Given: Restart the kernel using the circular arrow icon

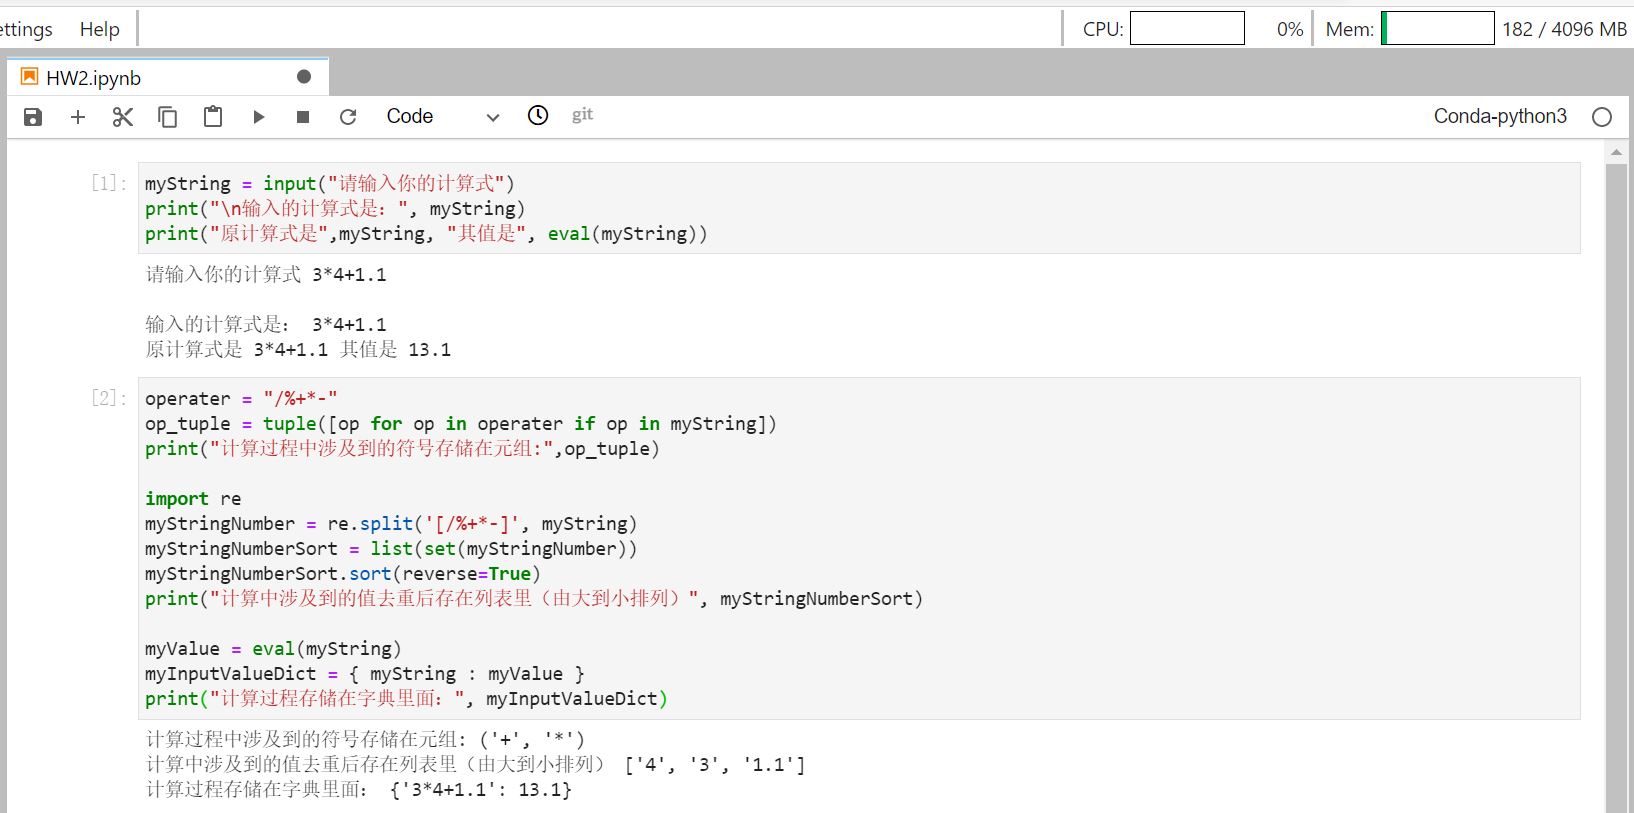Looking at the screenshot, I should point(348,117).
